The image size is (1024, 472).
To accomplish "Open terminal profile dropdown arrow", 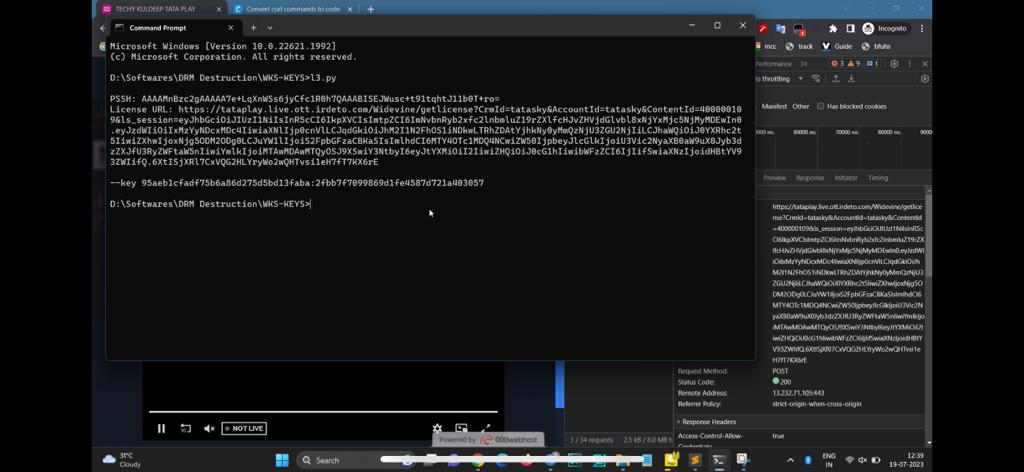I will click(x=270, y=27).
